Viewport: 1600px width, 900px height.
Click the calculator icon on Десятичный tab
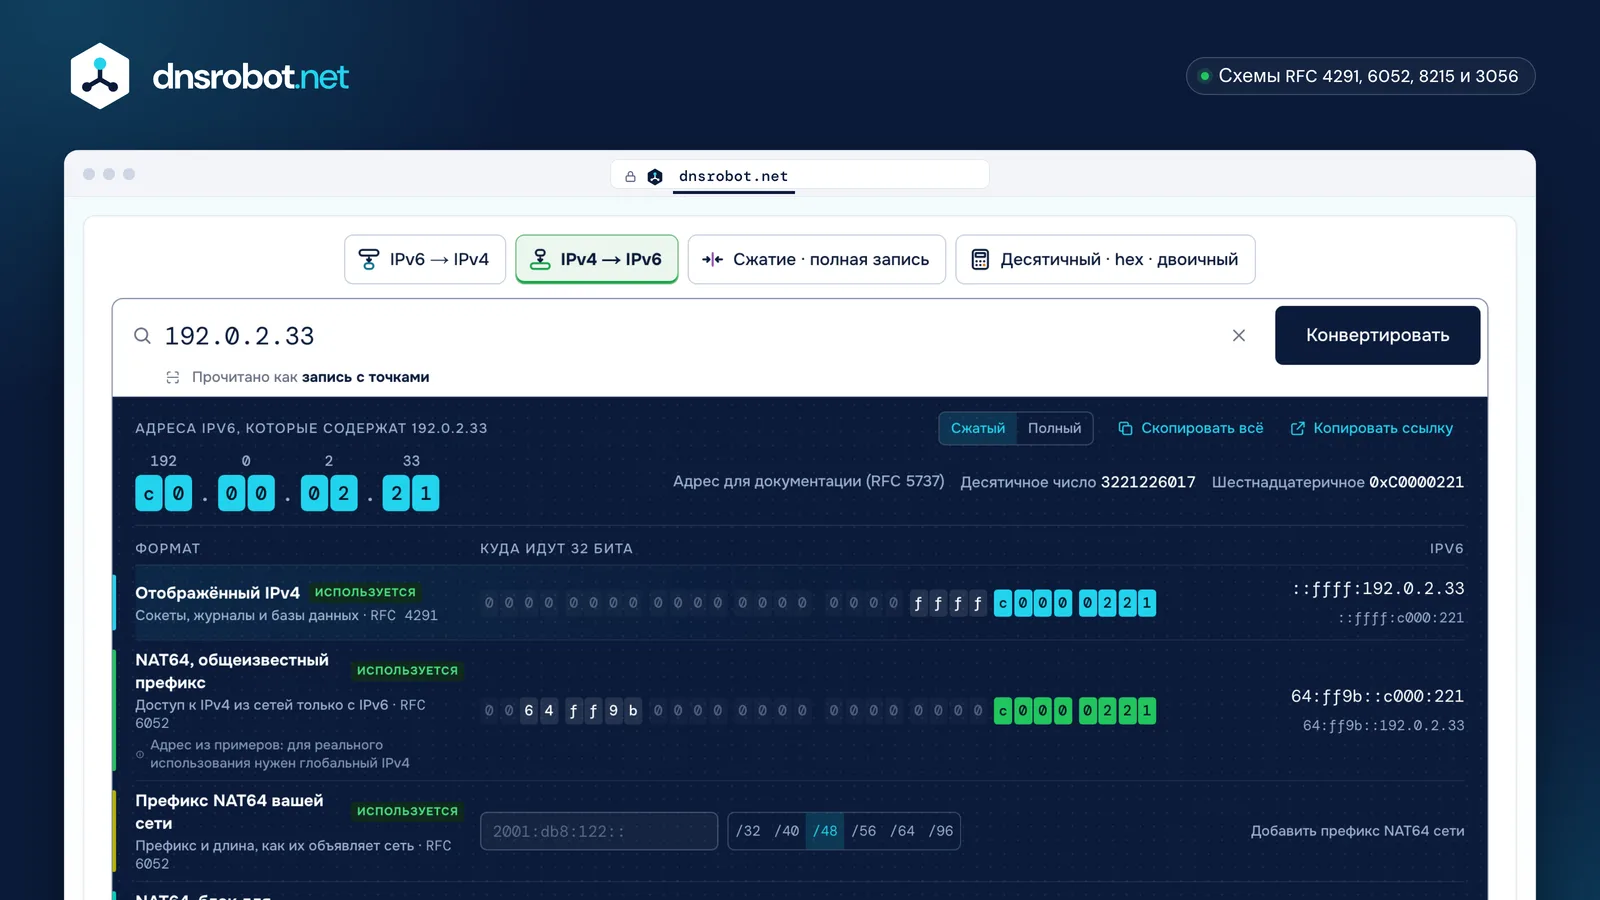point(980,260)
